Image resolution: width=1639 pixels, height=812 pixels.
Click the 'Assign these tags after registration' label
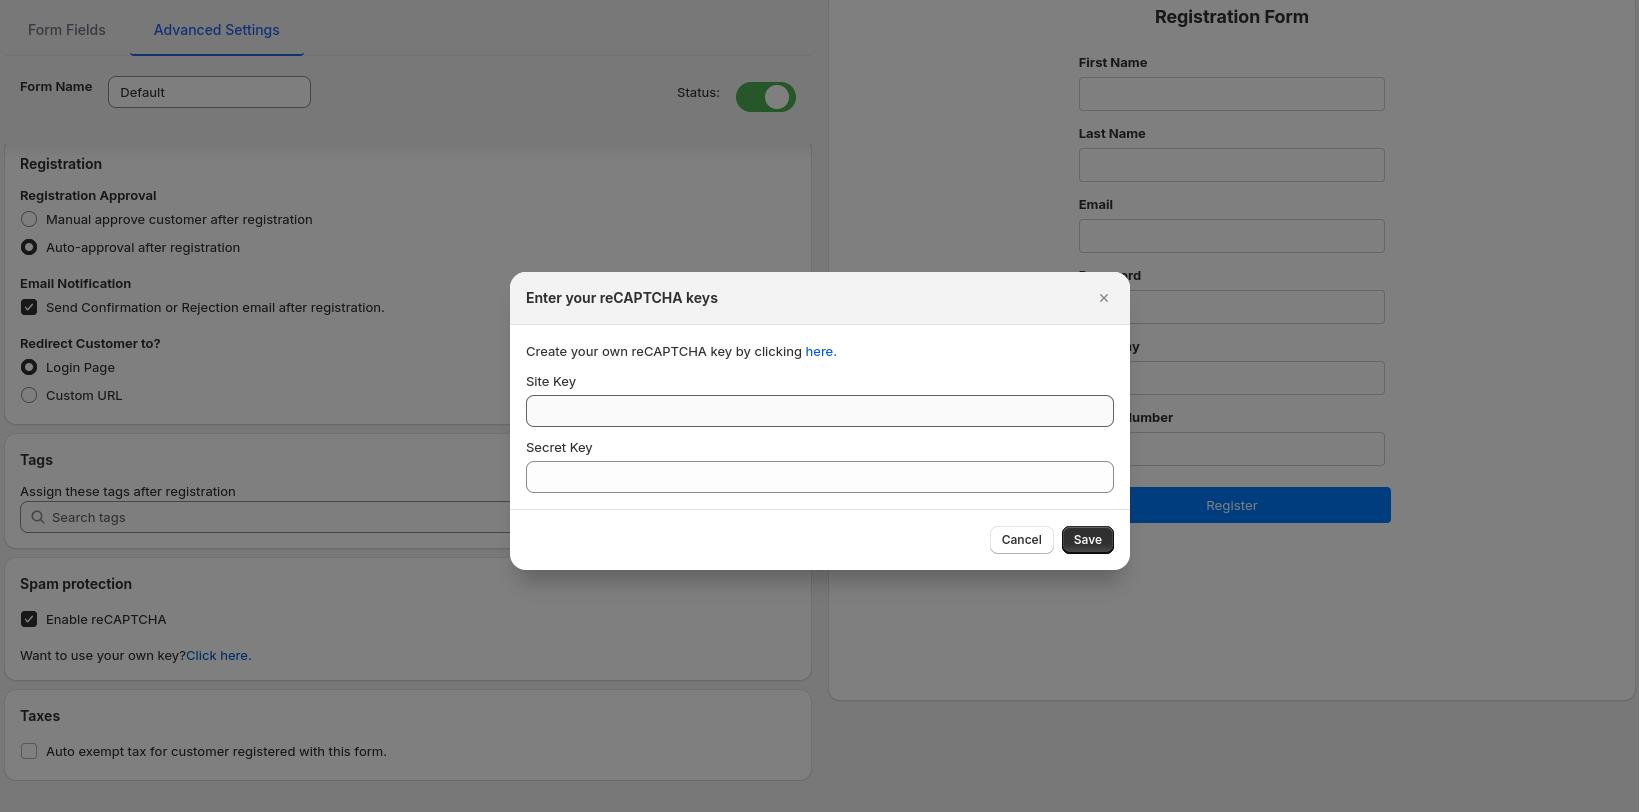point(128,492)
